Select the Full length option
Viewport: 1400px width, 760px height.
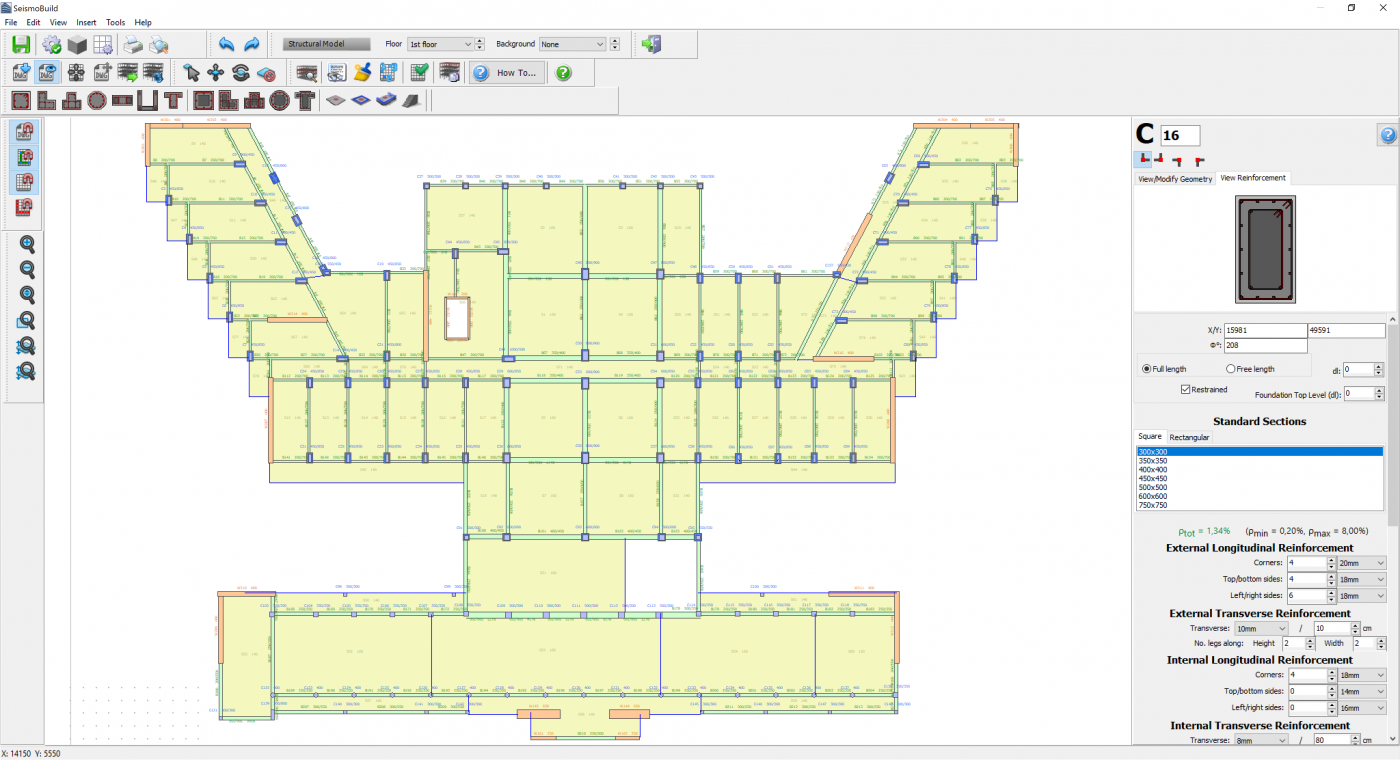point(1147,369)
